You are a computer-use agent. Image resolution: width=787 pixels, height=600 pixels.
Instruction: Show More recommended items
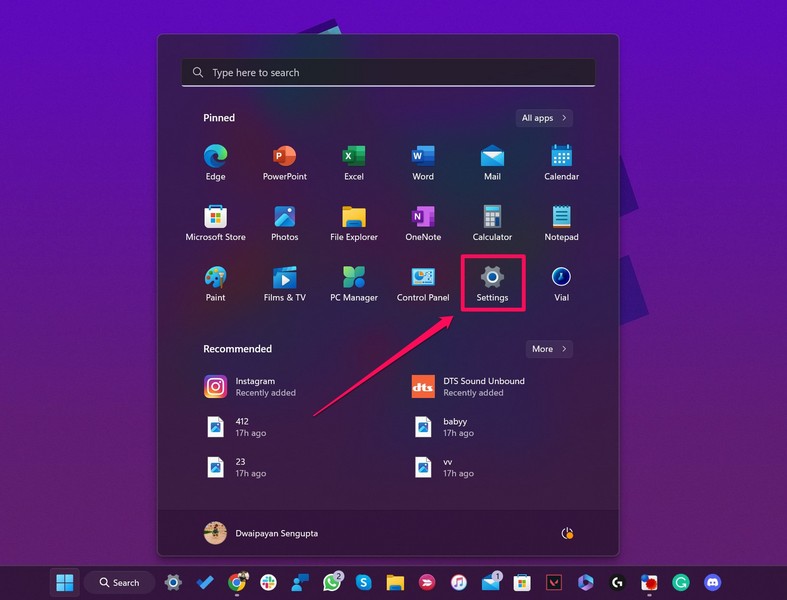pyautogui.click(x=549, y=349)
